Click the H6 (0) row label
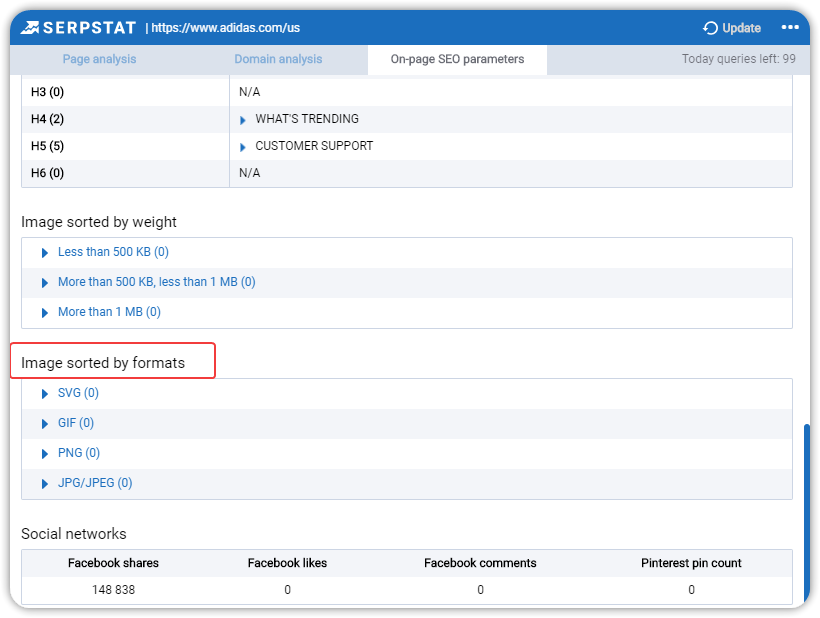This screenshot has height=618, width=820. (x=48, y=173)
